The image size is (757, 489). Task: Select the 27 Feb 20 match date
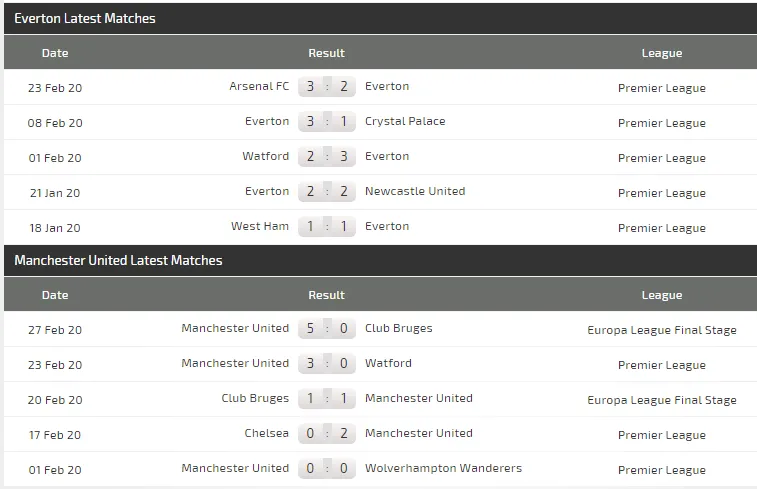click(x=55, y=330)
